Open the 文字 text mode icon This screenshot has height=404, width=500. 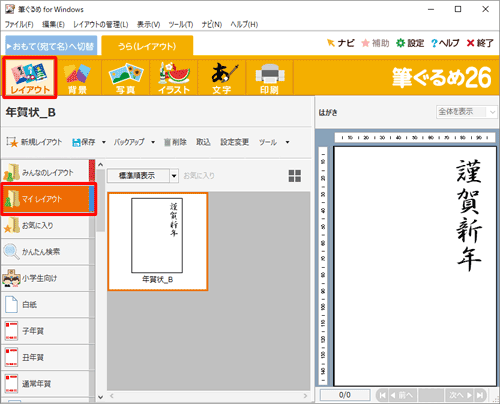pos(222,78)
